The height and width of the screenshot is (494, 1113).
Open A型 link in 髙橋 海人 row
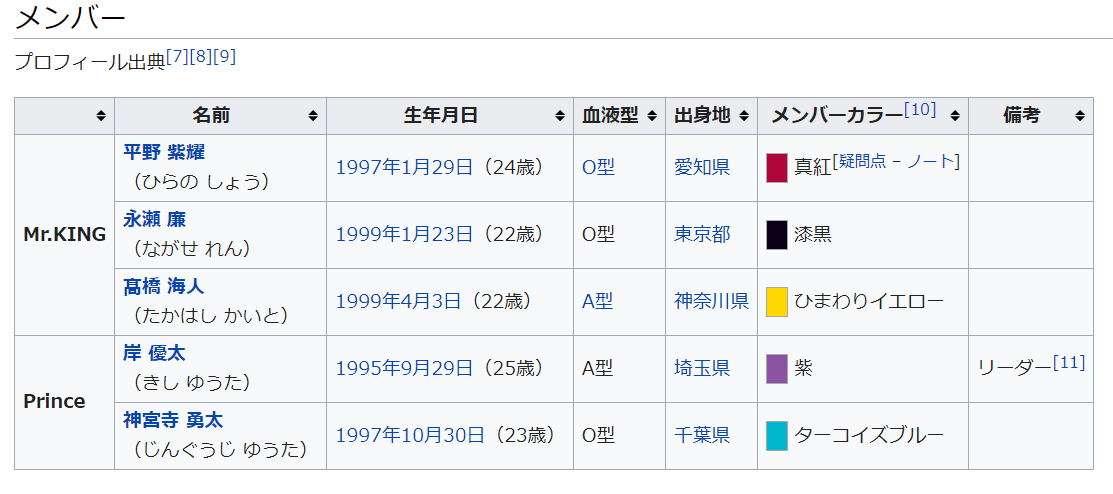coord(598,301)
